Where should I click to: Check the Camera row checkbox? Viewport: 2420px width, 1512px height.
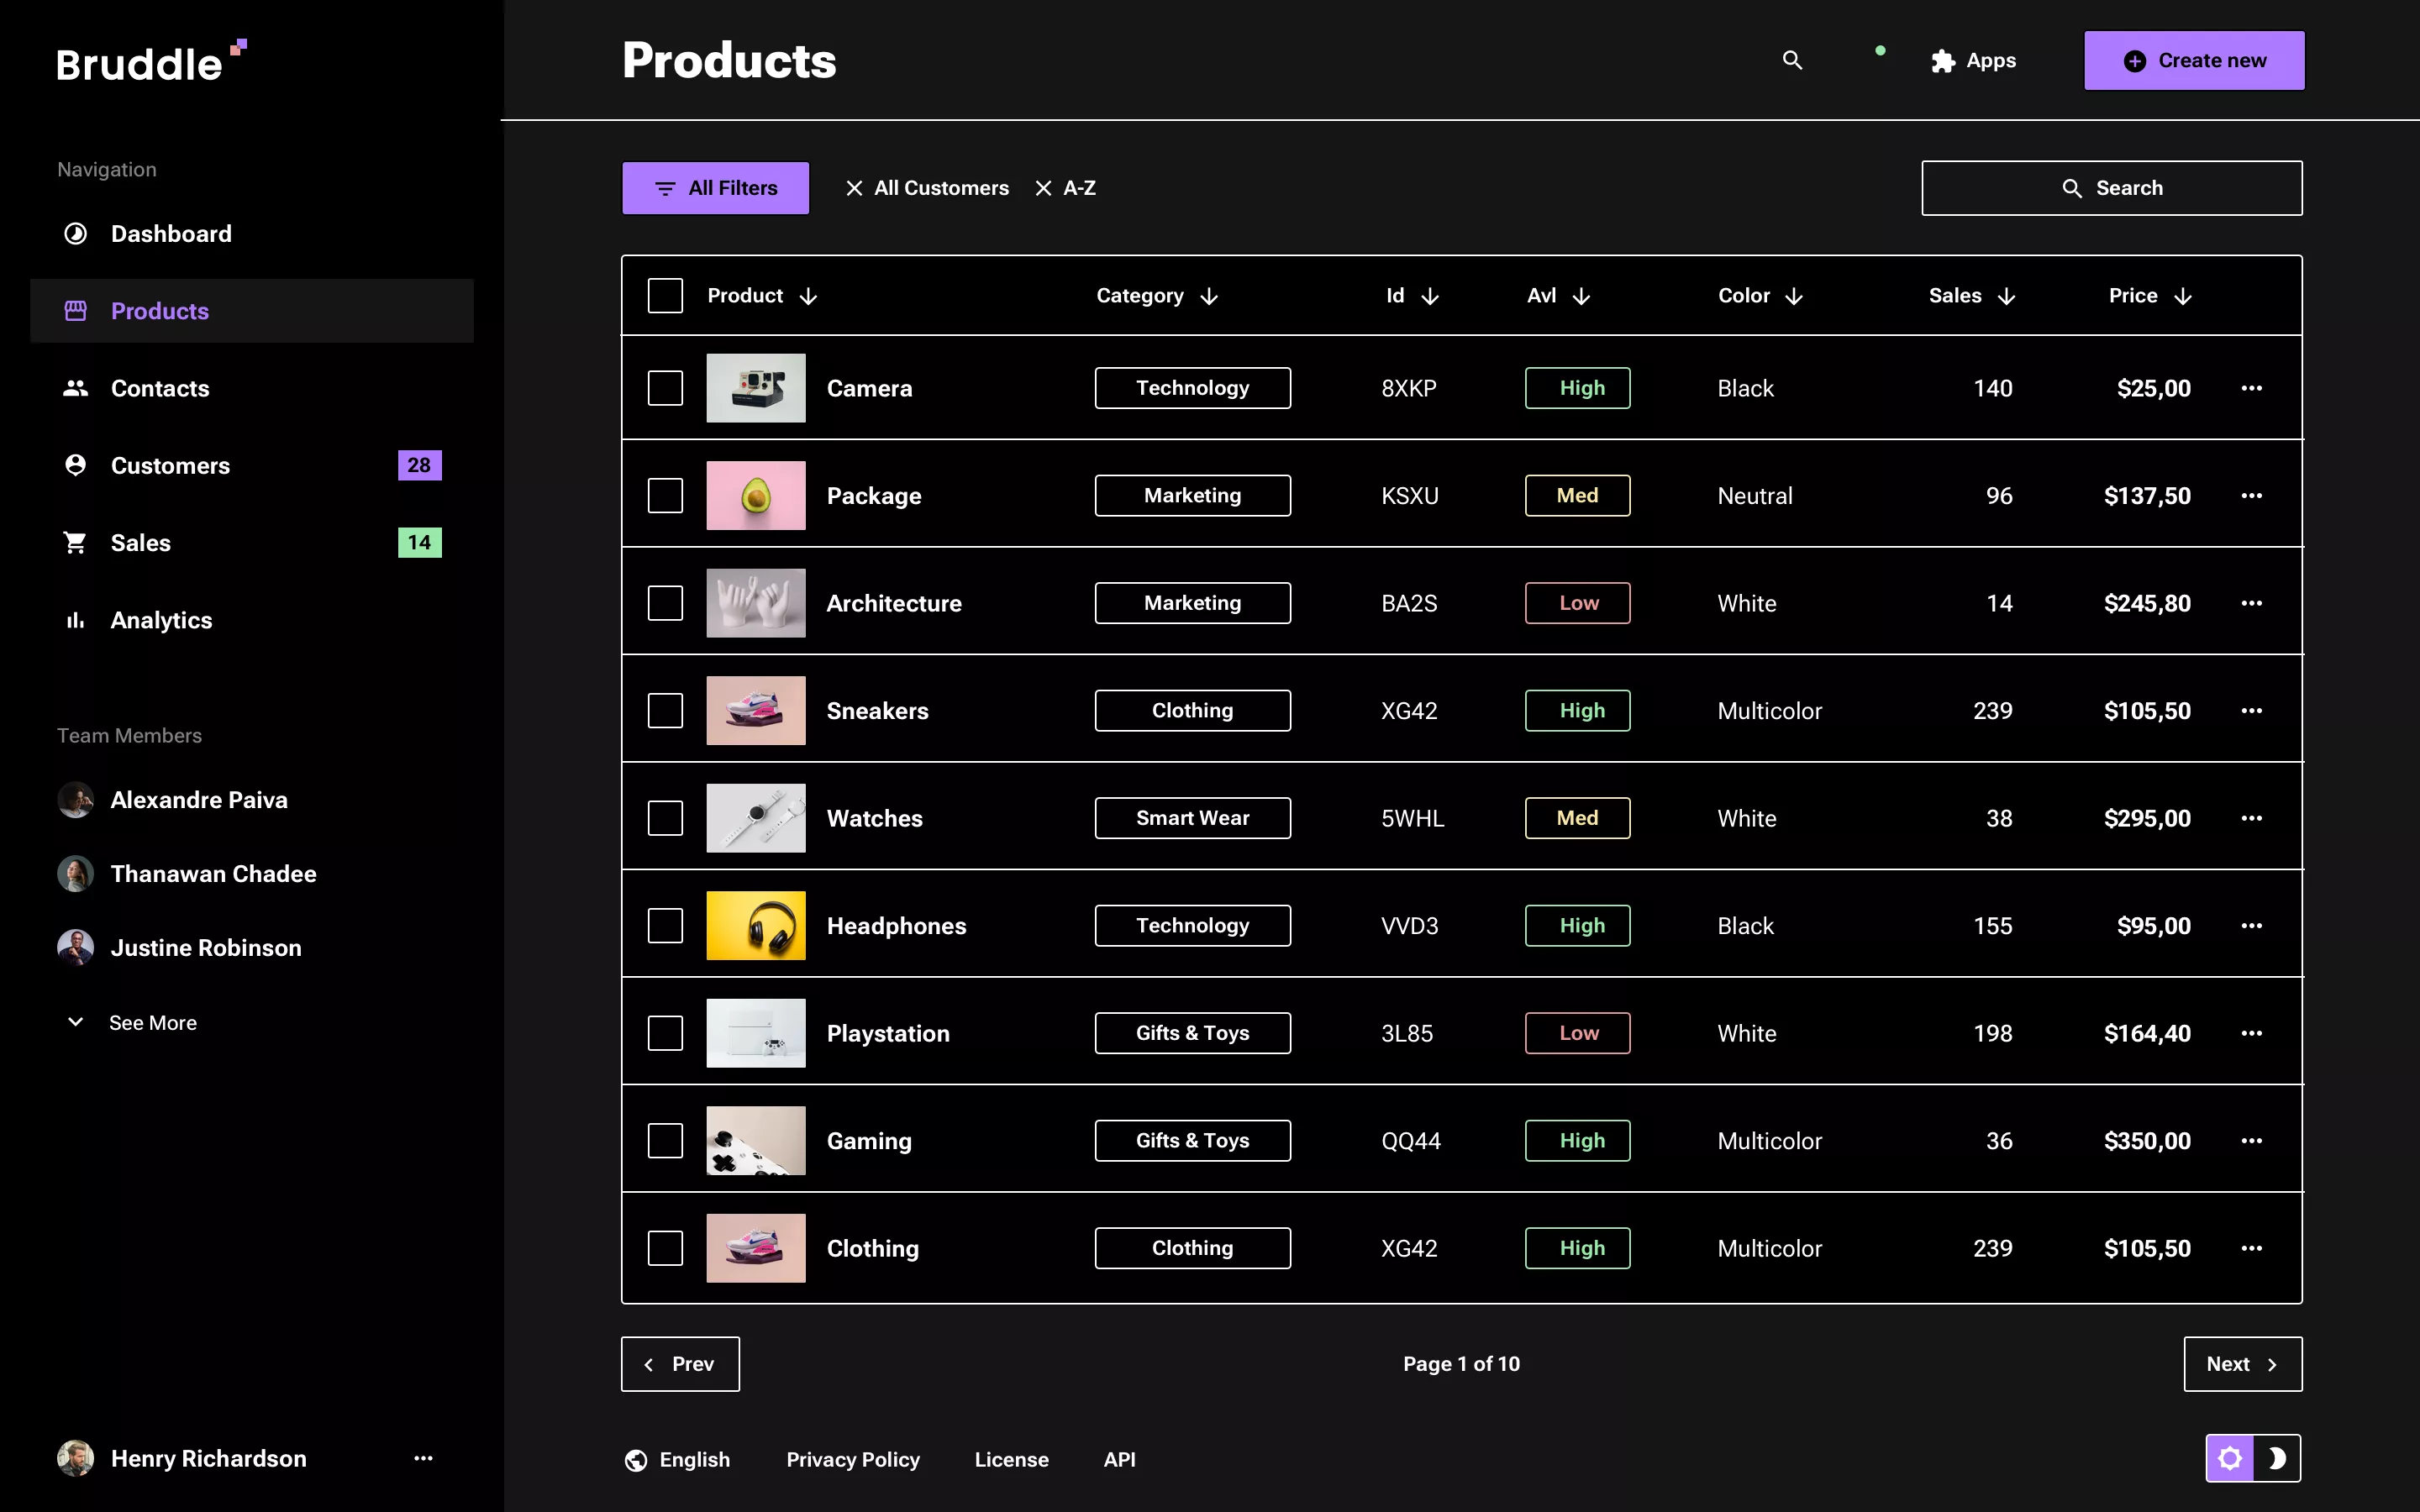[665, 388]
